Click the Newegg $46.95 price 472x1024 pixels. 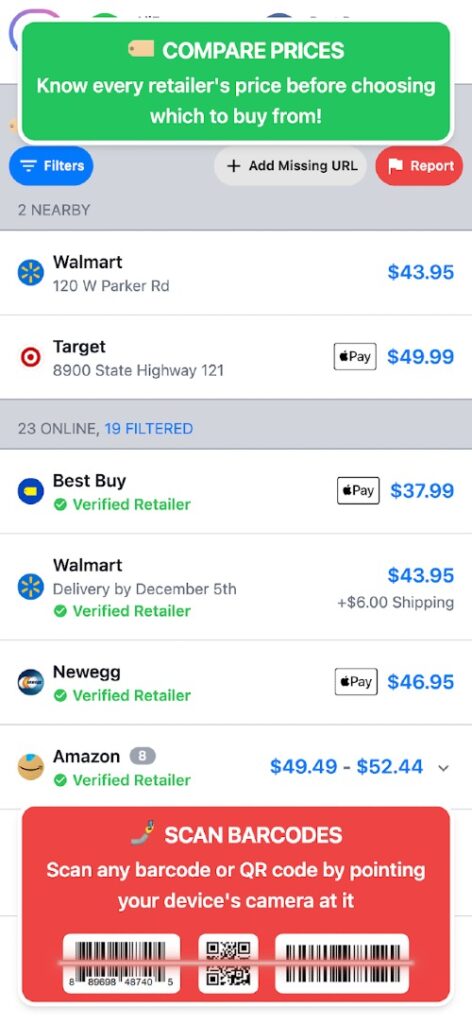click(420, 682)
